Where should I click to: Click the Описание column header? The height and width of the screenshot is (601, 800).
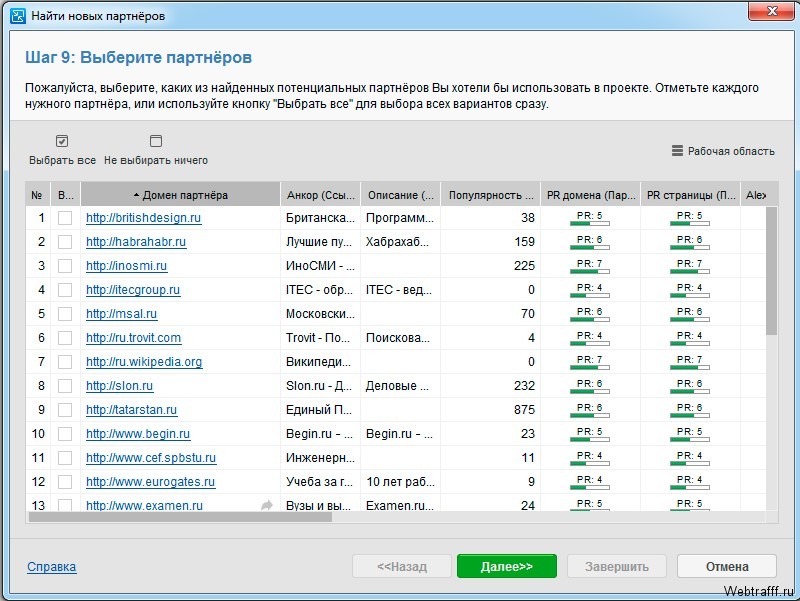click(x=401, y=195)
